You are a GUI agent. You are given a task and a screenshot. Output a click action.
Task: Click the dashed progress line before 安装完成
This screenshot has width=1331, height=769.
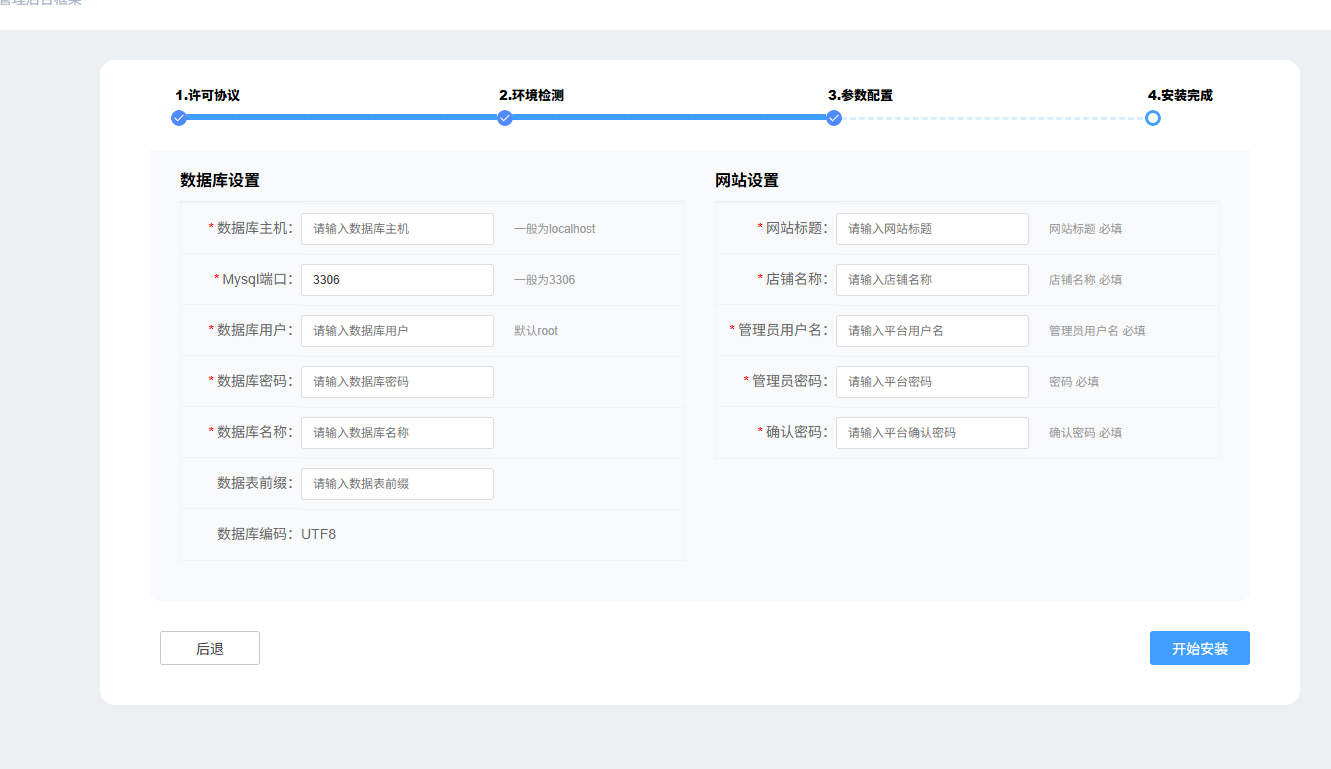point(993,118)
